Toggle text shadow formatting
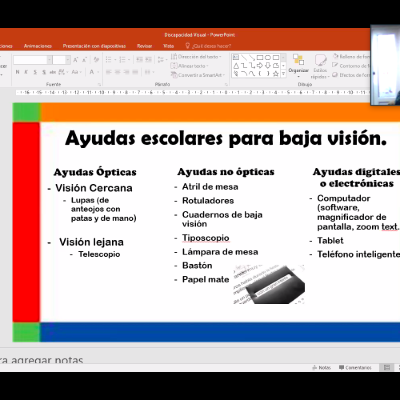This screenshot has height=400, width=400. 44,72
